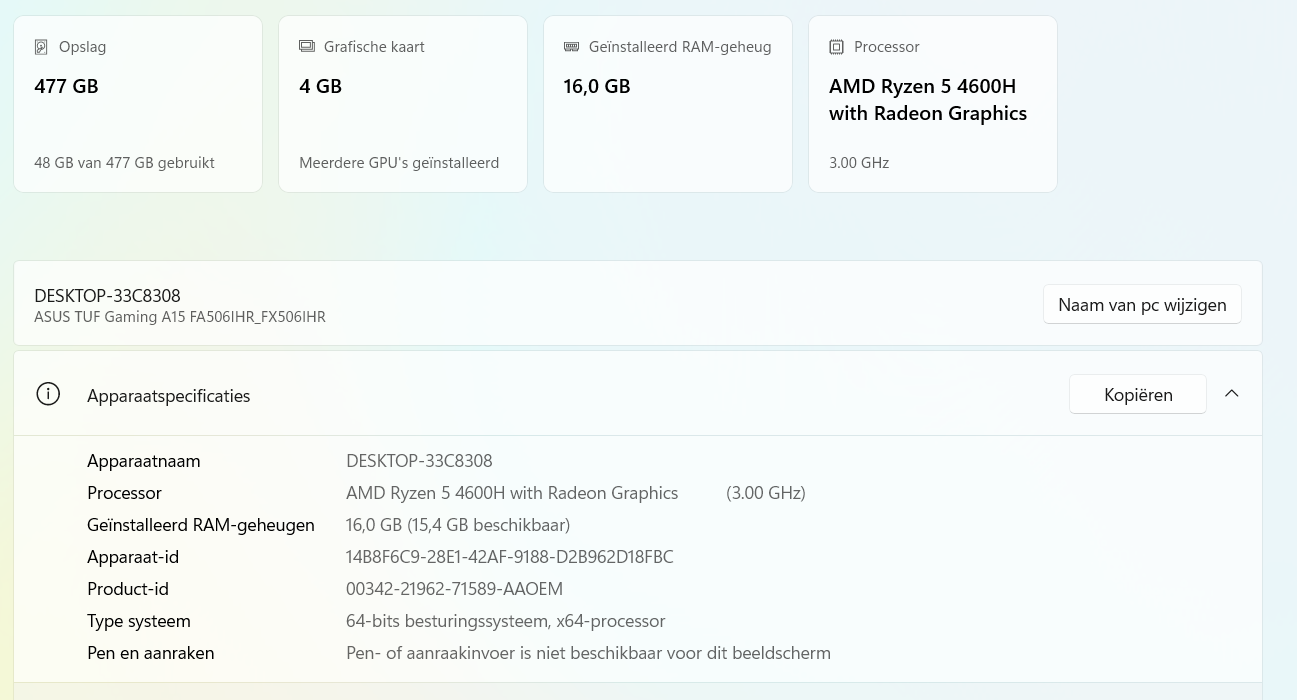The width and height of the screenshot is (1297, 700).
Task: Click 48 GB van 477 GB gebruikt
Action: tap(124, 163)
